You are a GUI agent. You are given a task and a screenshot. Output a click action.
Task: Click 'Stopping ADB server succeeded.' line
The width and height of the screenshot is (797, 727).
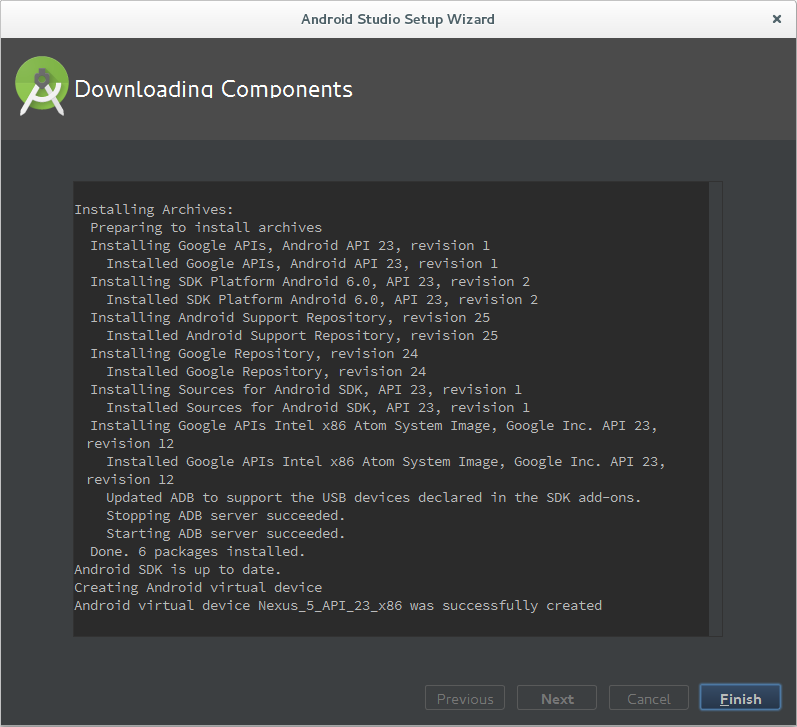click(226, 516)
